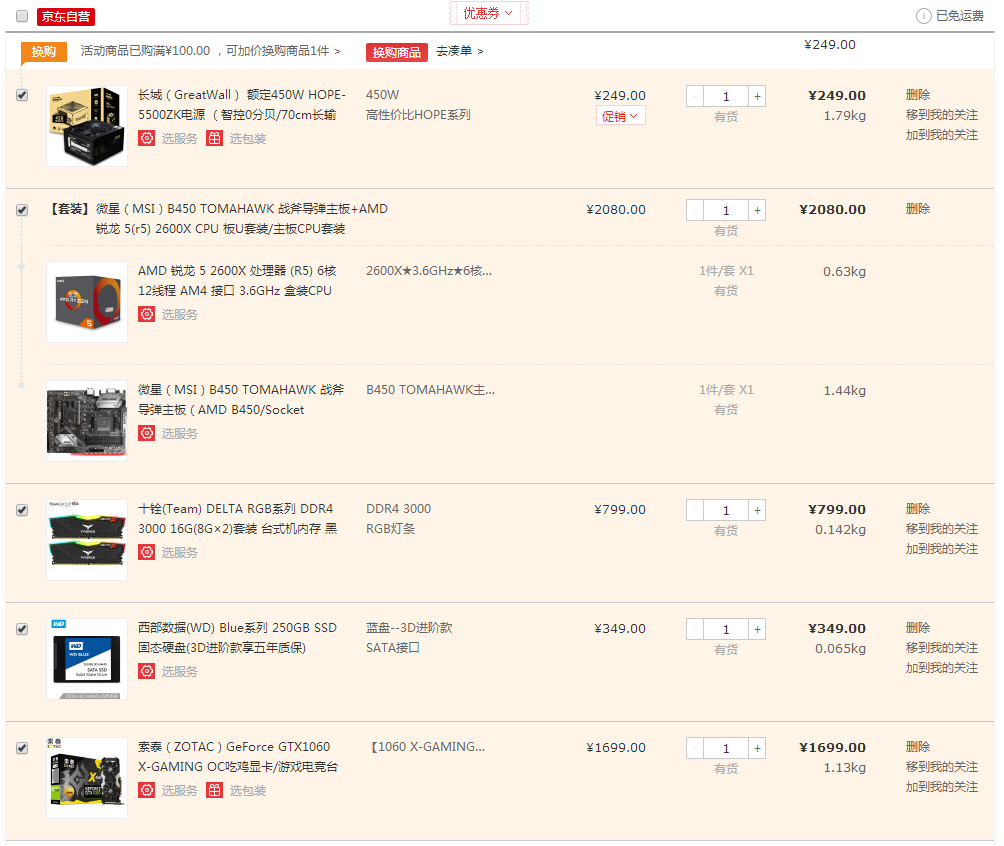Add ZOTAC GTX1060 to my favorites
The image size is (1004, 846).
942,787
